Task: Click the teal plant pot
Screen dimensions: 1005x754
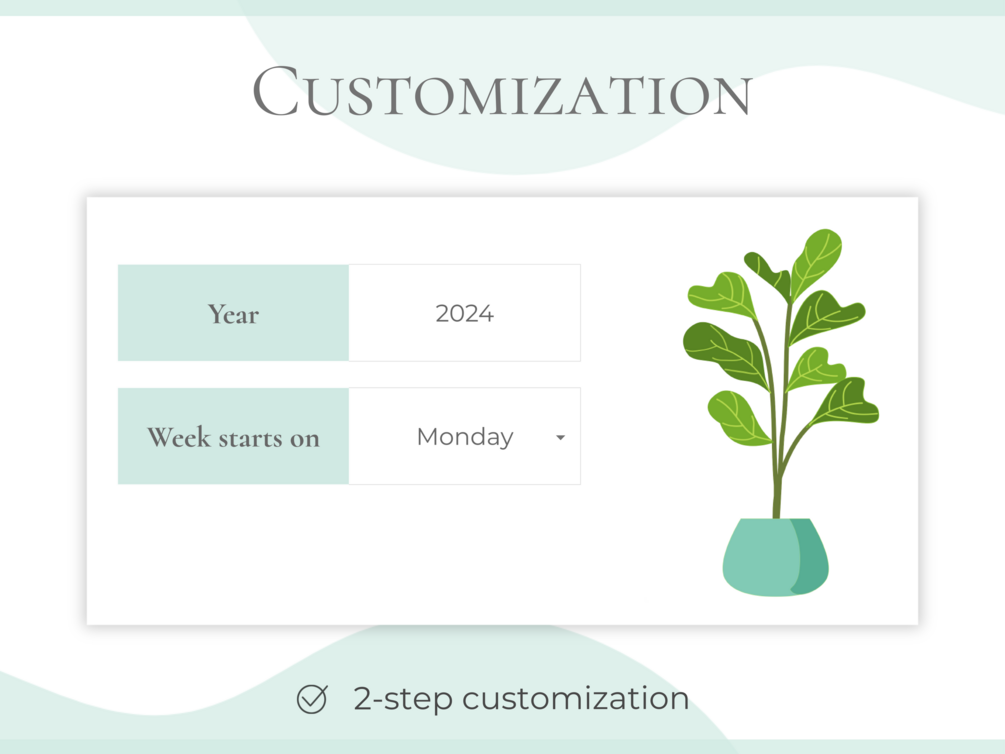Action: [776, 557]
